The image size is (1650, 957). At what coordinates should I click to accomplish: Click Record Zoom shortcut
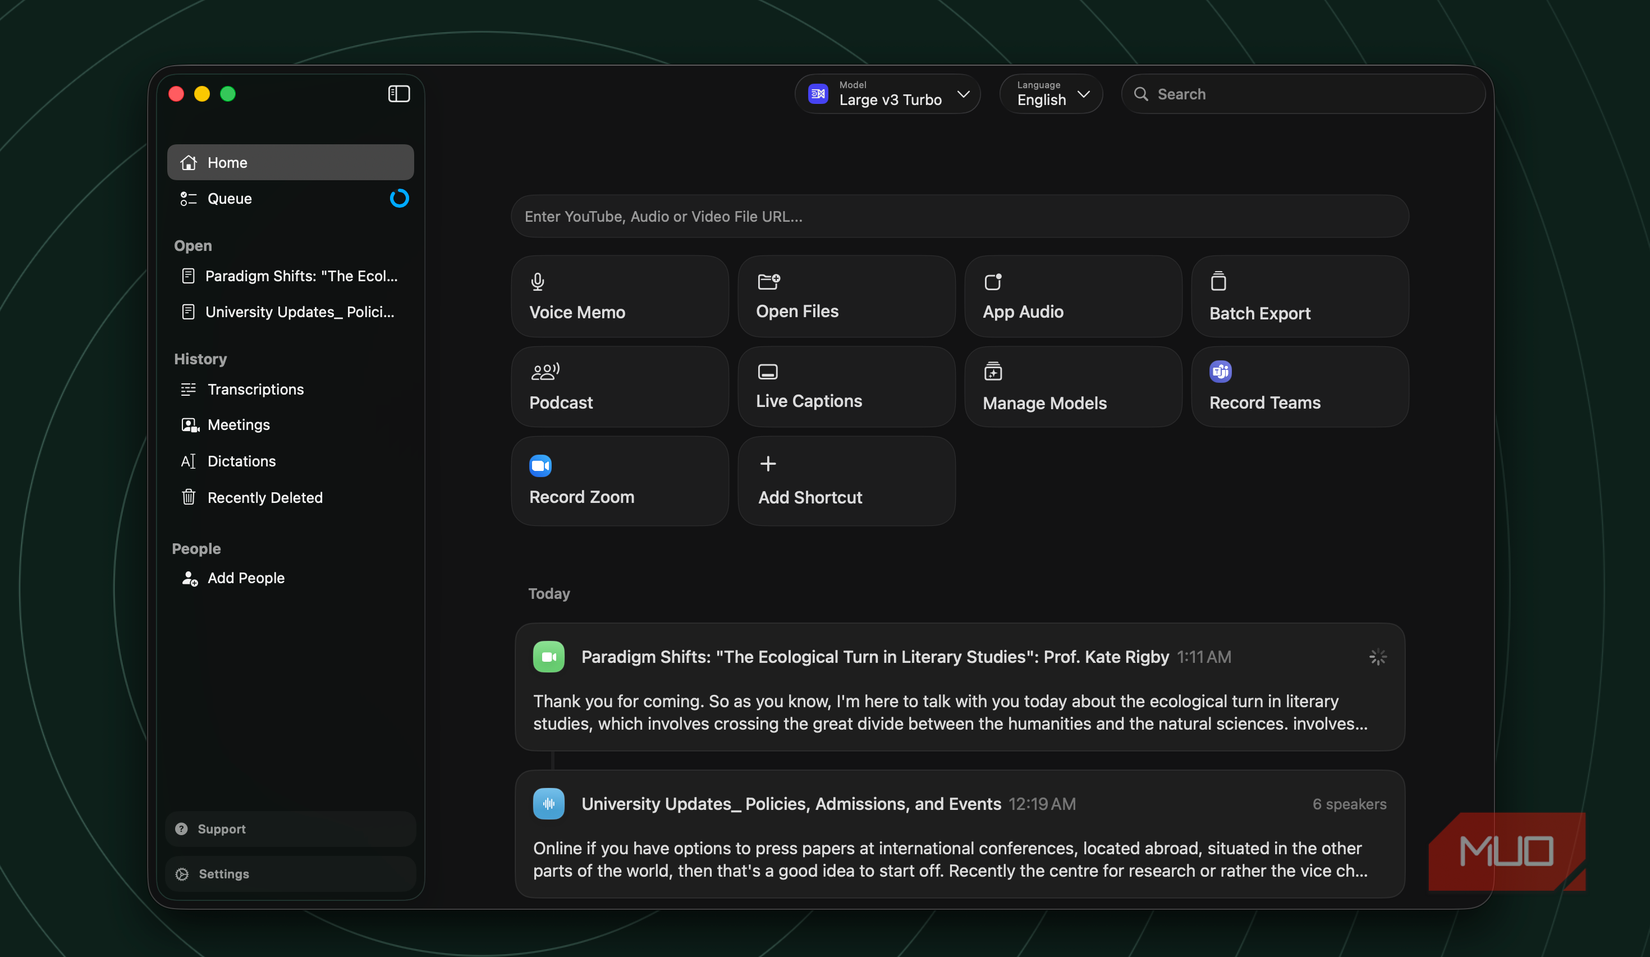tap(620, 481)
